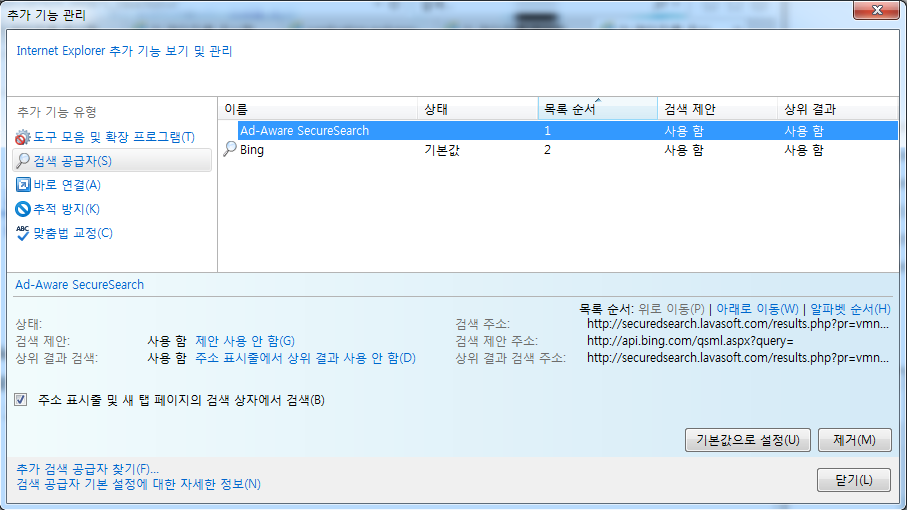Click the 검색 주소 securedsearch.lavasoft.com URL
This screenshot has height=510, width=907.
(x=738, y=324)
